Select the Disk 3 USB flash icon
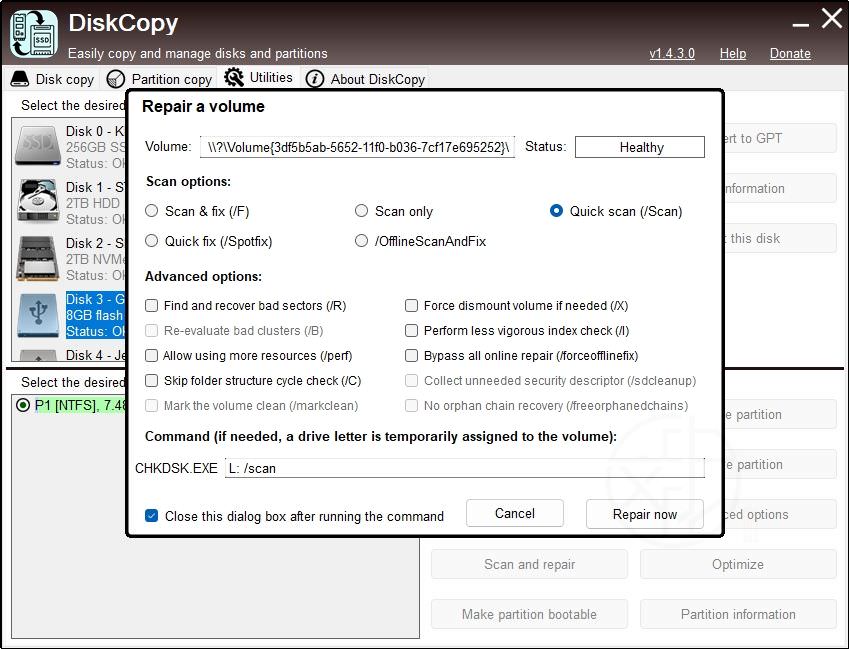This screenshot has width=849, height=649. [x=38, y=314]
